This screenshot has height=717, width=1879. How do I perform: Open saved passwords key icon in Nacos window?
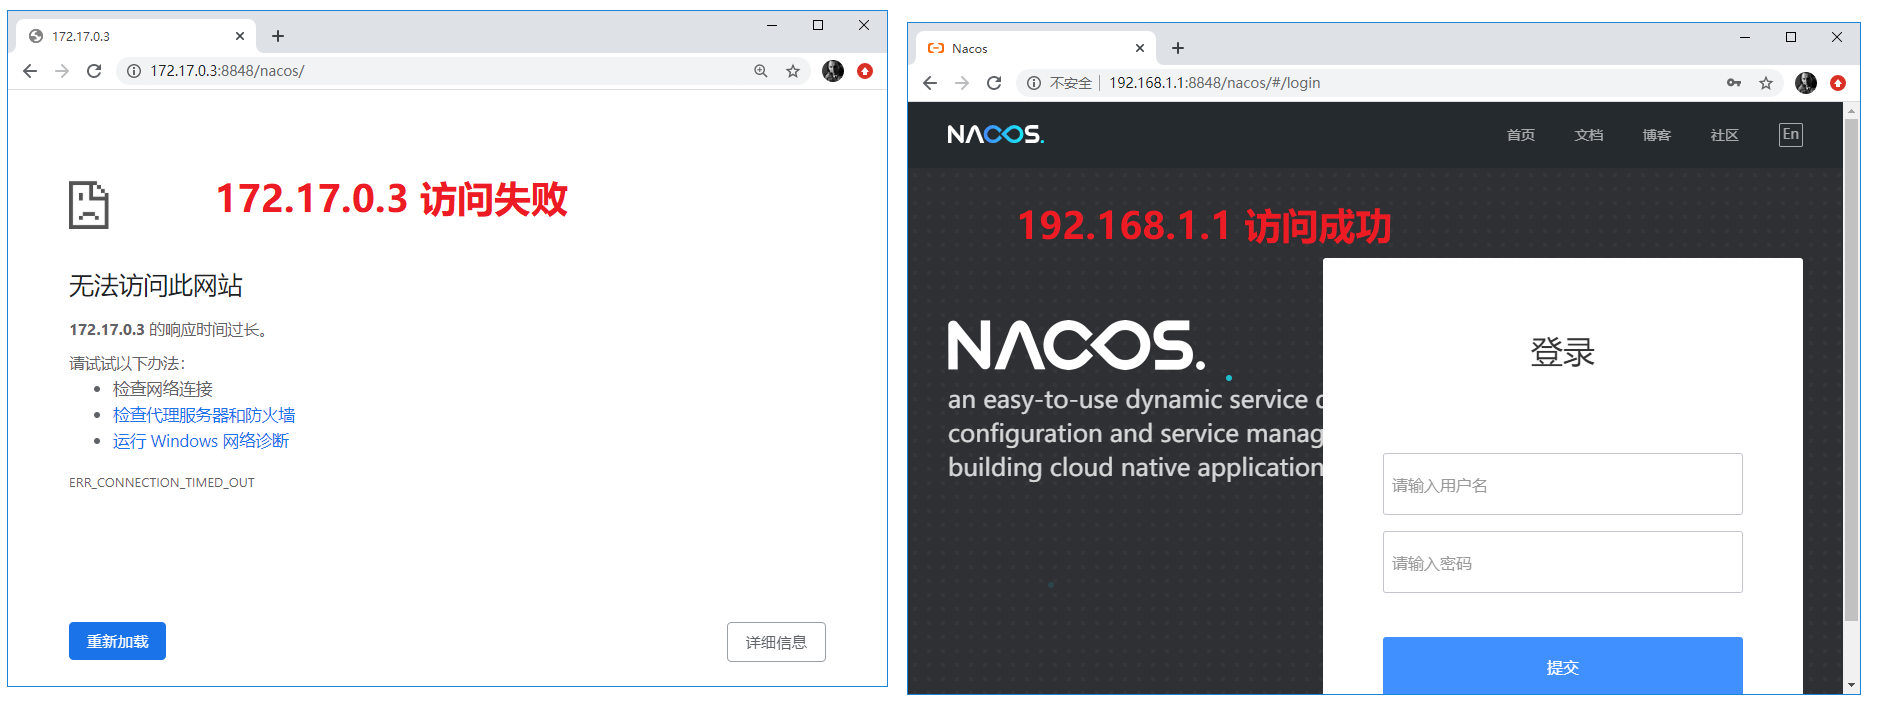coord(1734,83)
